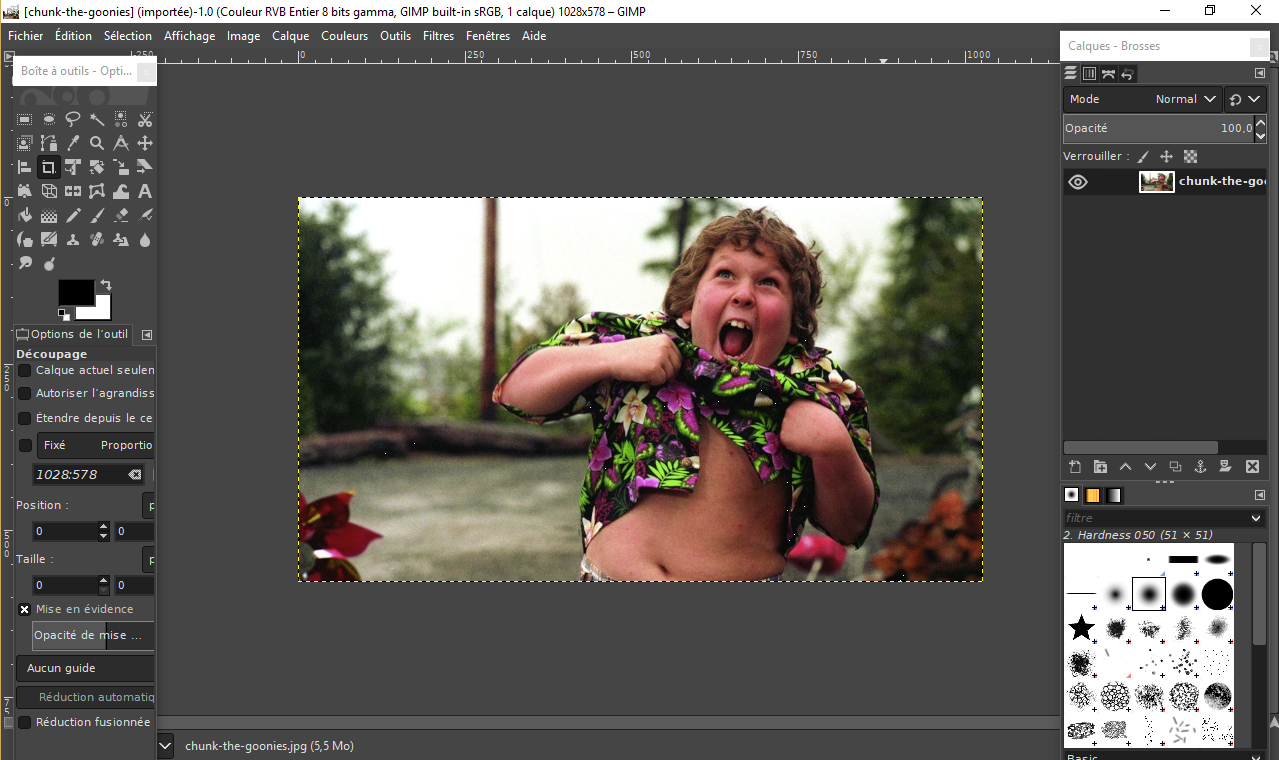Viewport: 1279px width, 760px height.
Task: Choose the Free Select lasso tool
Action: click(x=73, y=119)
